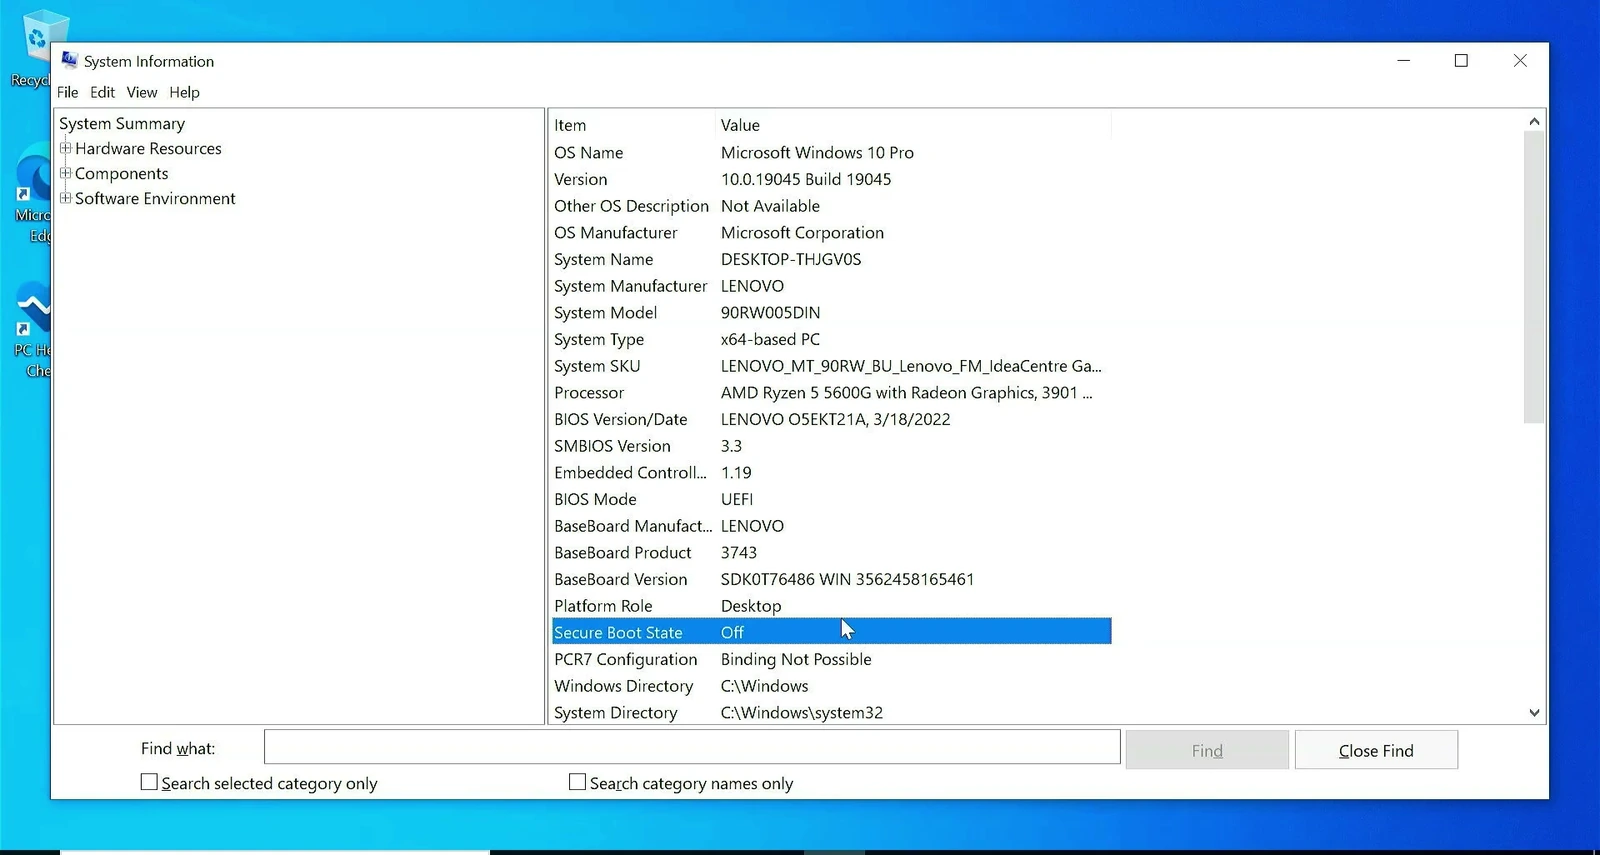Click the System Information title bar icon

coord(69,60)
